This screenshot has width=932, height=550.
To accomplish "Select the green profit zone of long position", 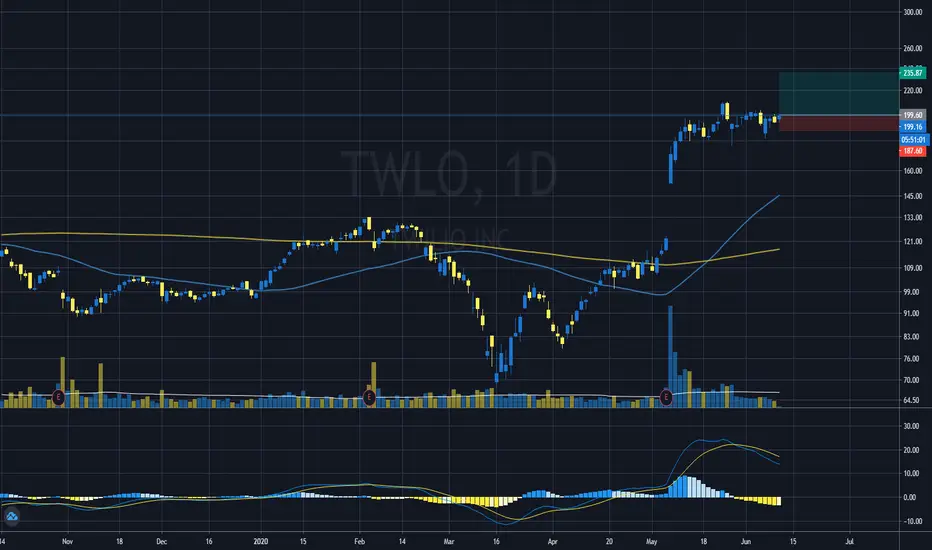I will tap(839, 93).
